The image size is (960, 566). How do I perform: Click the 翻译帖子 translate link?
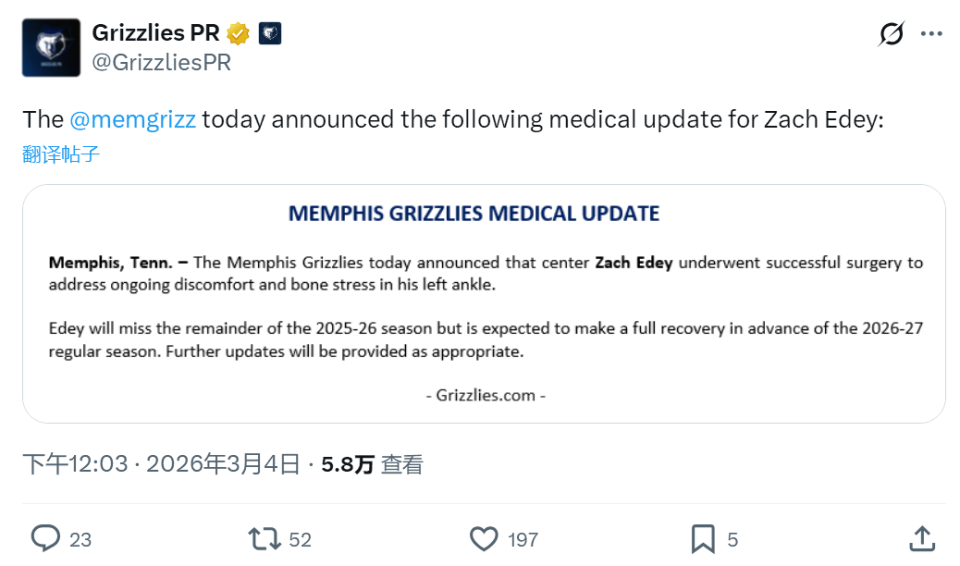click(x=61, y=154)
